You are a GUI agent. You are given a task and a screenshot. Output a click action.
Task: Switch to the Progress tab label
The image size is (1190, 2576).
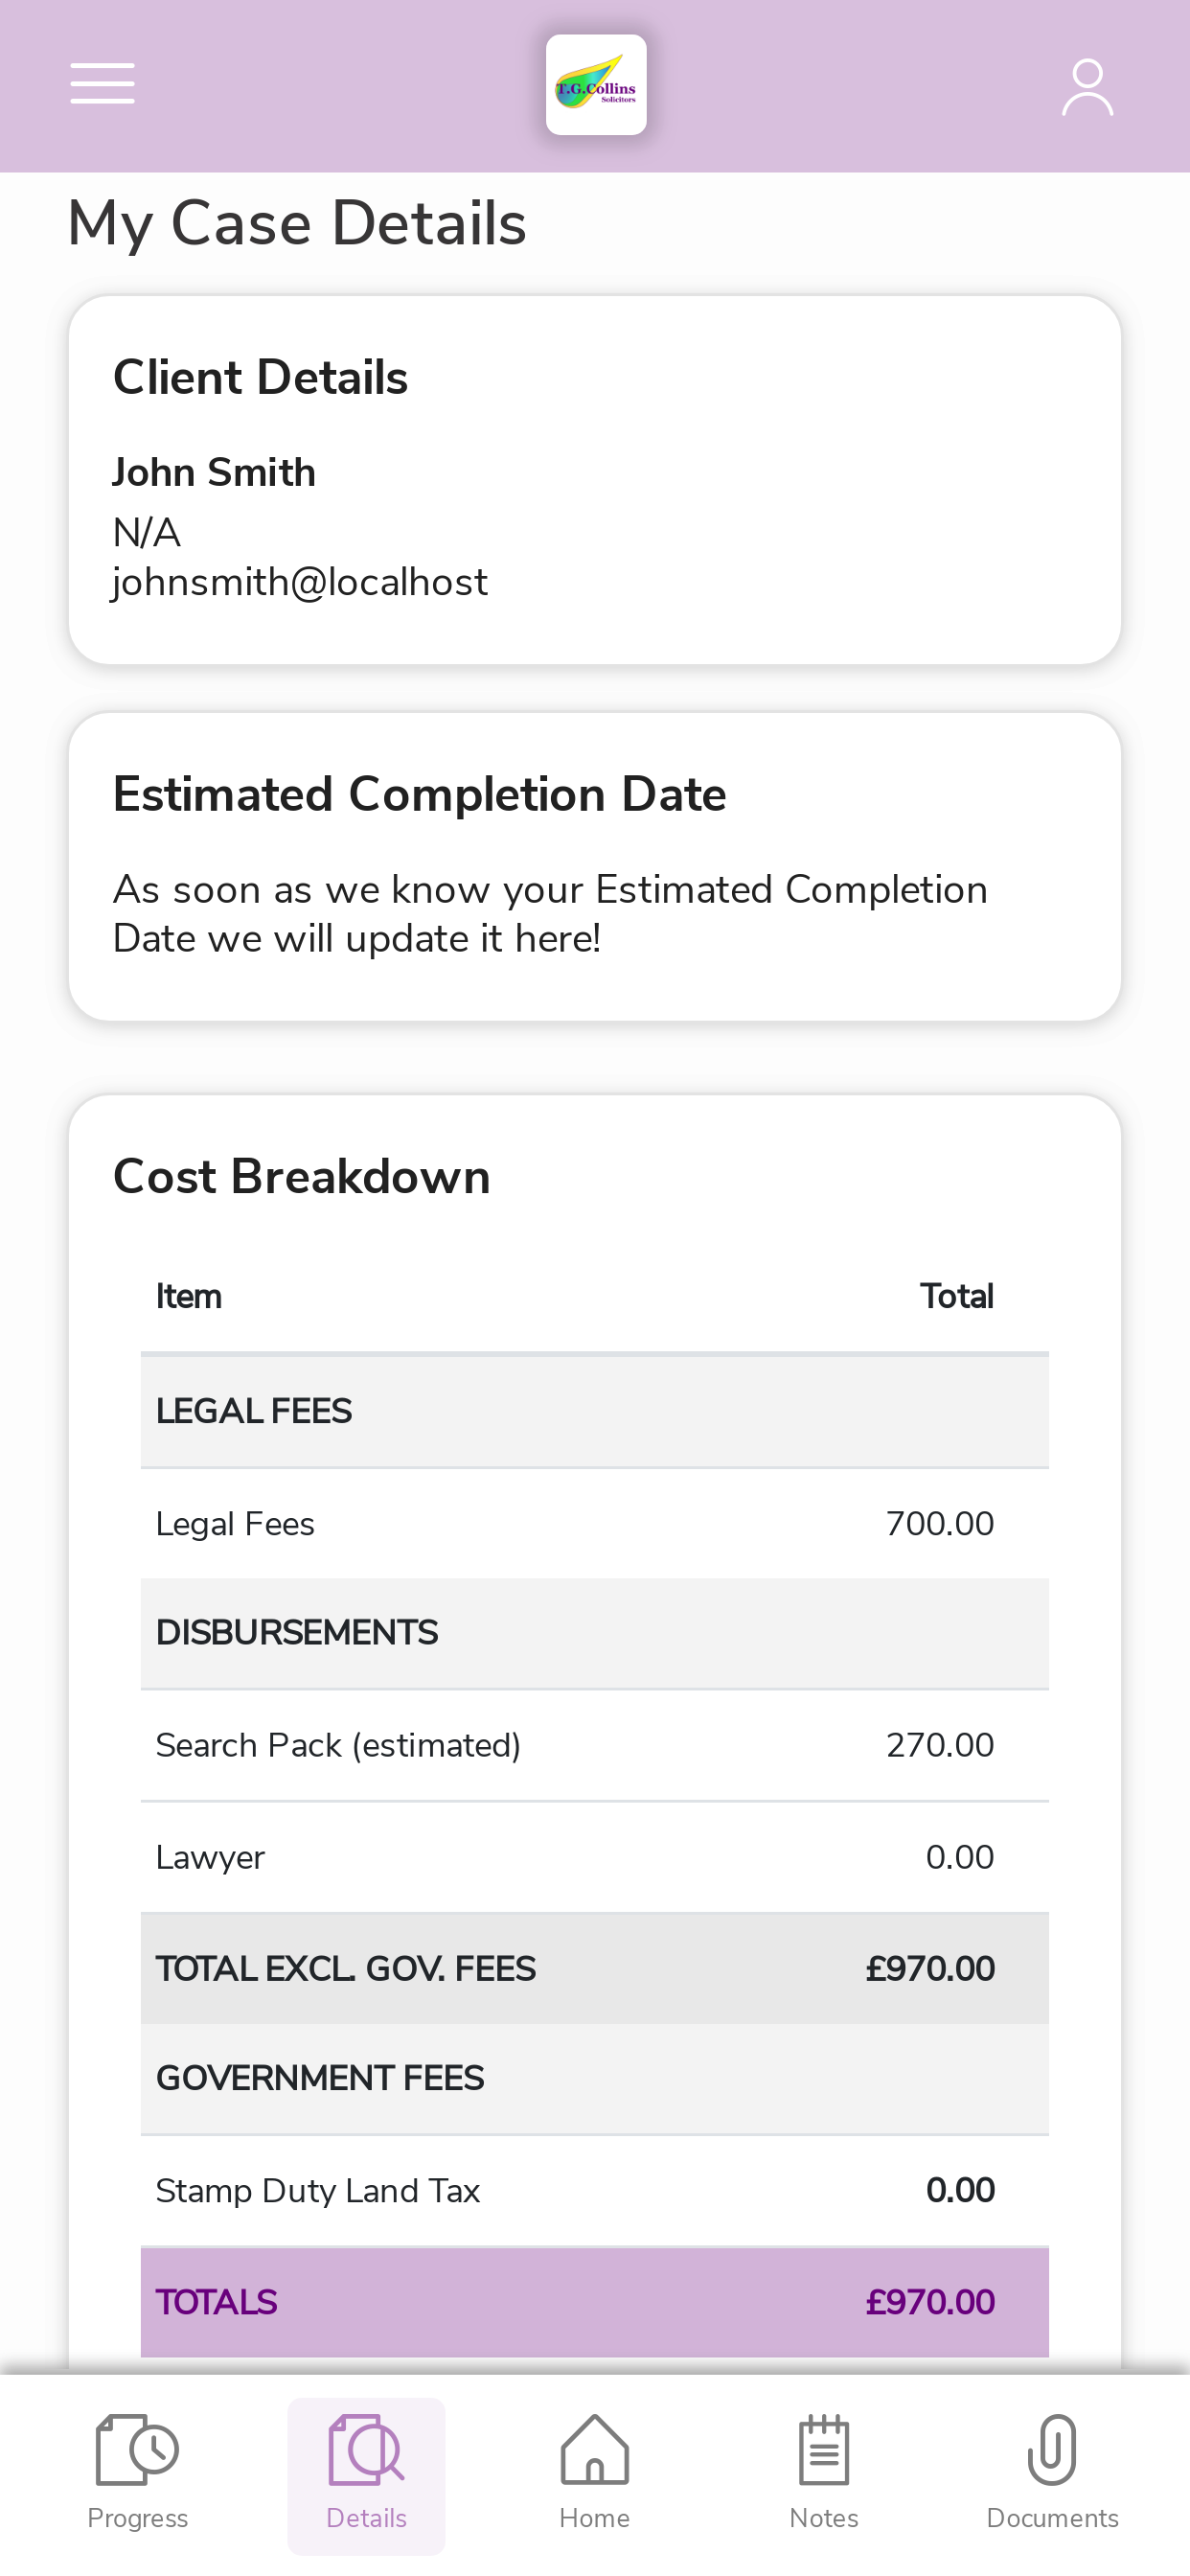pyautogui.click(x=137, y=2518)
